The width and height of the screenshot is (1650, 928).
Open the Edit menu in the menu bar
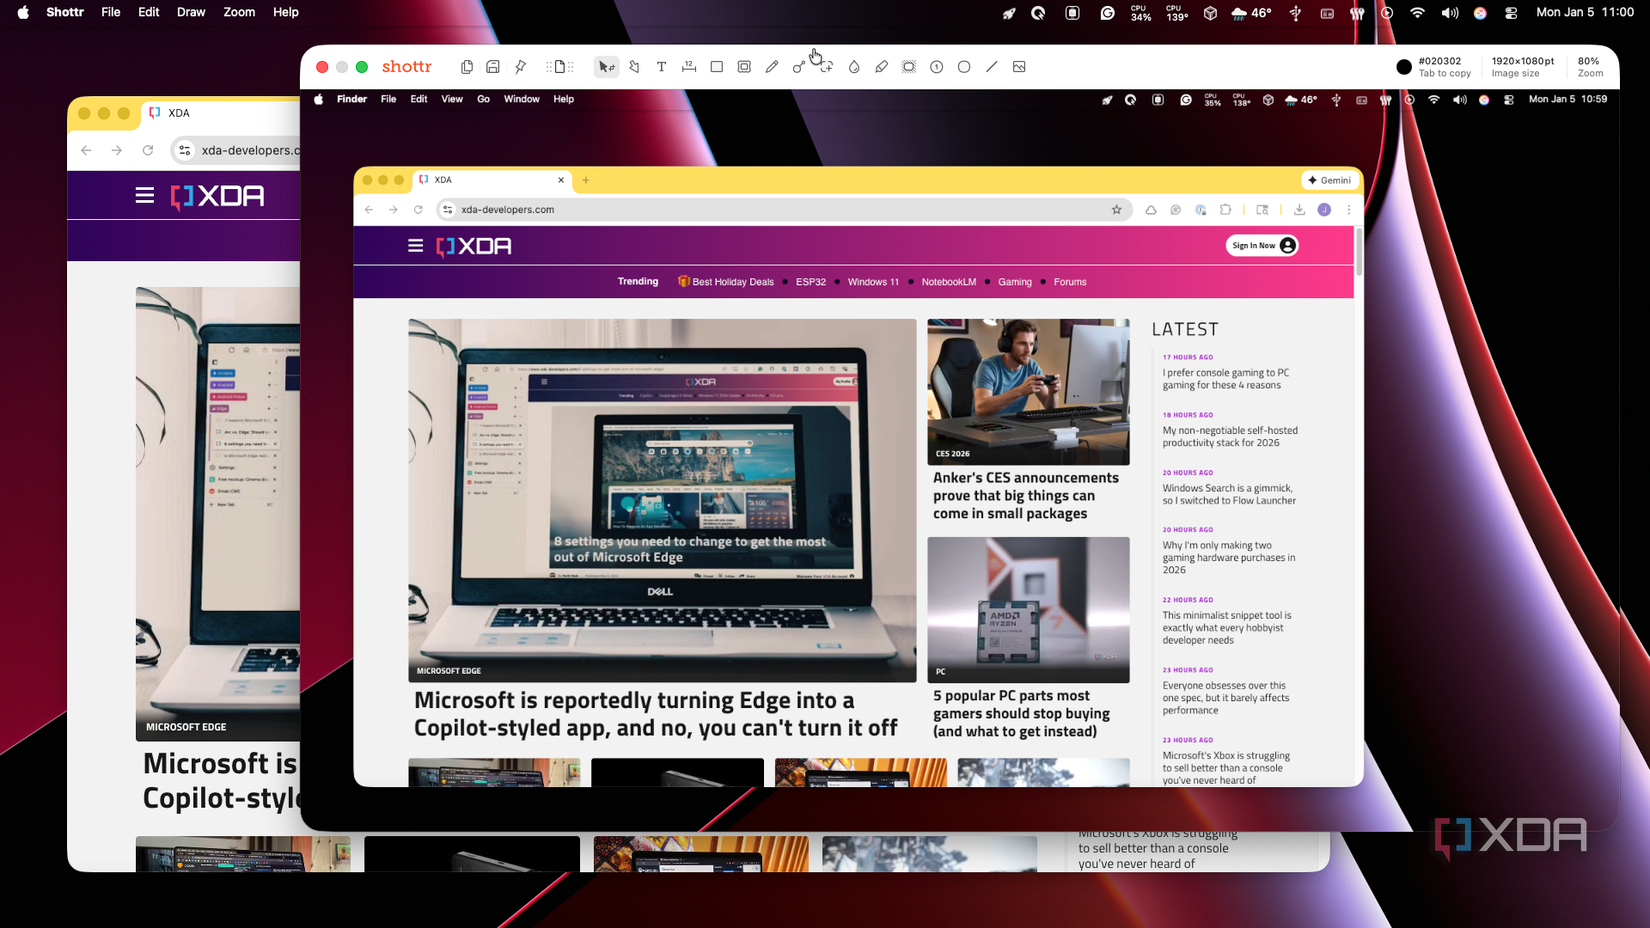coord(149,12)
